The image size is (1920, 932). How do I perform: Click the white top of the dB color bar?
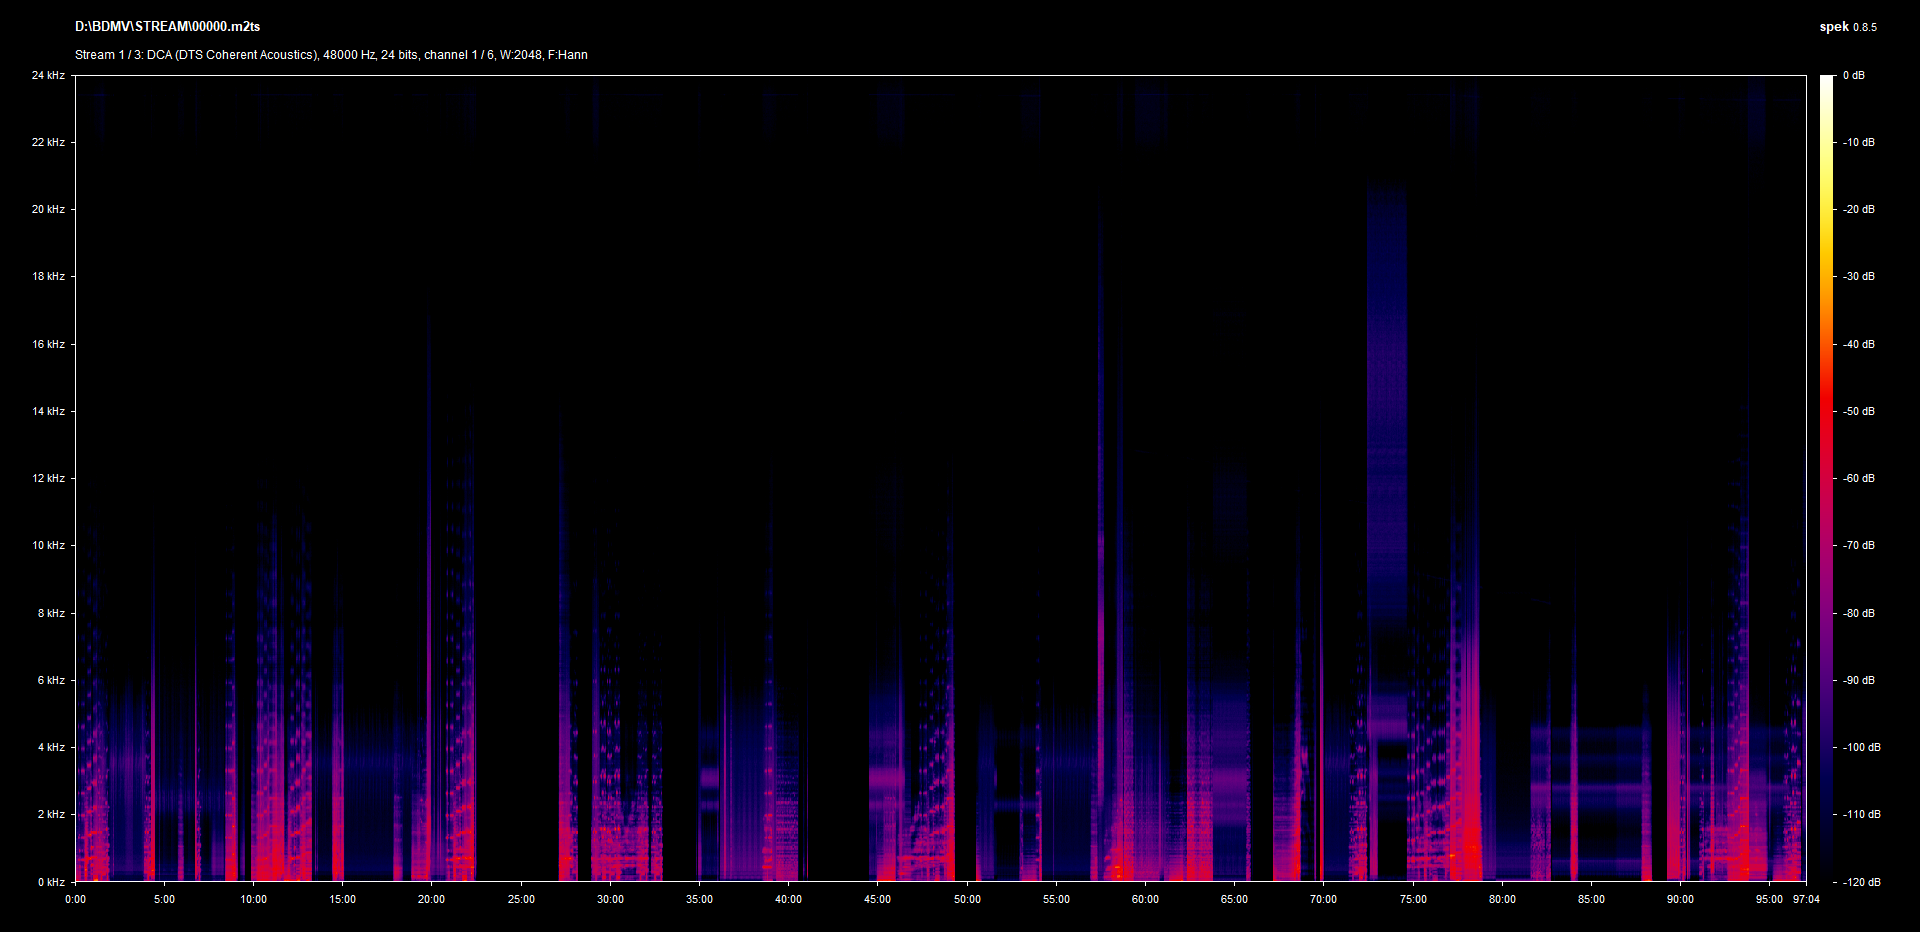coord(1827,82)
